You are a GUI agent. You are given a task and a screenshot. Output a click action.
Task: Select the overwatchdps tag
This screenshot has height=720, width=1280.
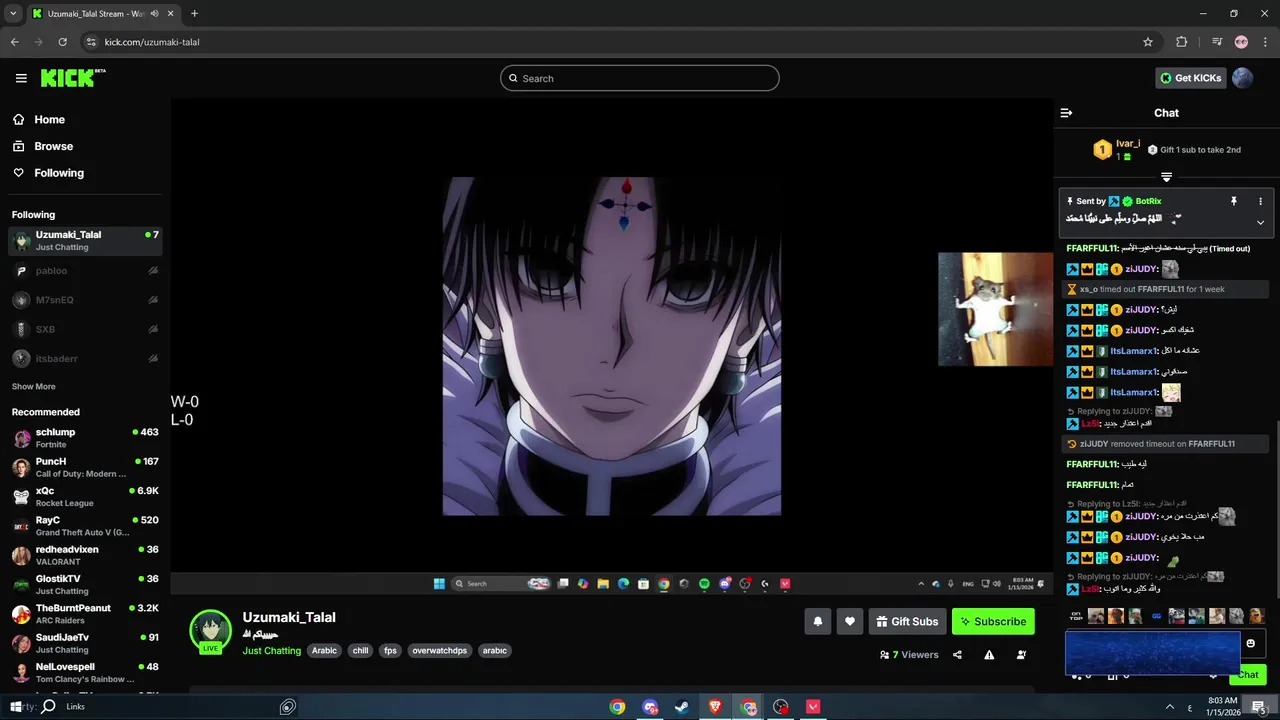click(x=439, y=651)
